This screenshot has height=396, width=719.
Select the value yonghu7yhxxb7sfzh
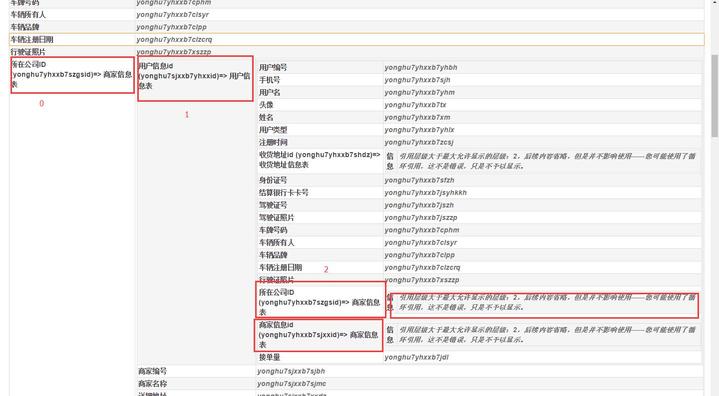[420, 180]
